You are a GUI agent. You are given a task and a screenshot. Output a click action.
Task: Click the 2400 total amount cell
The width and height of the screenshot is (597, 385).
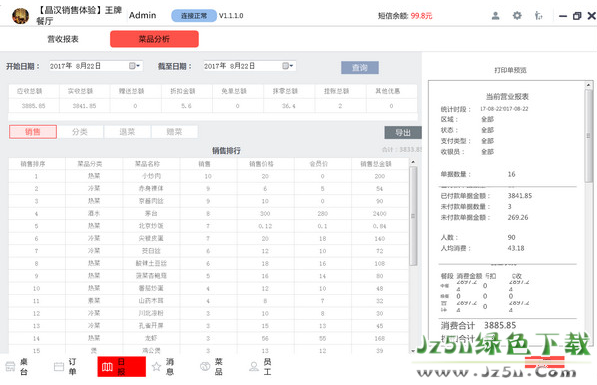379,213
